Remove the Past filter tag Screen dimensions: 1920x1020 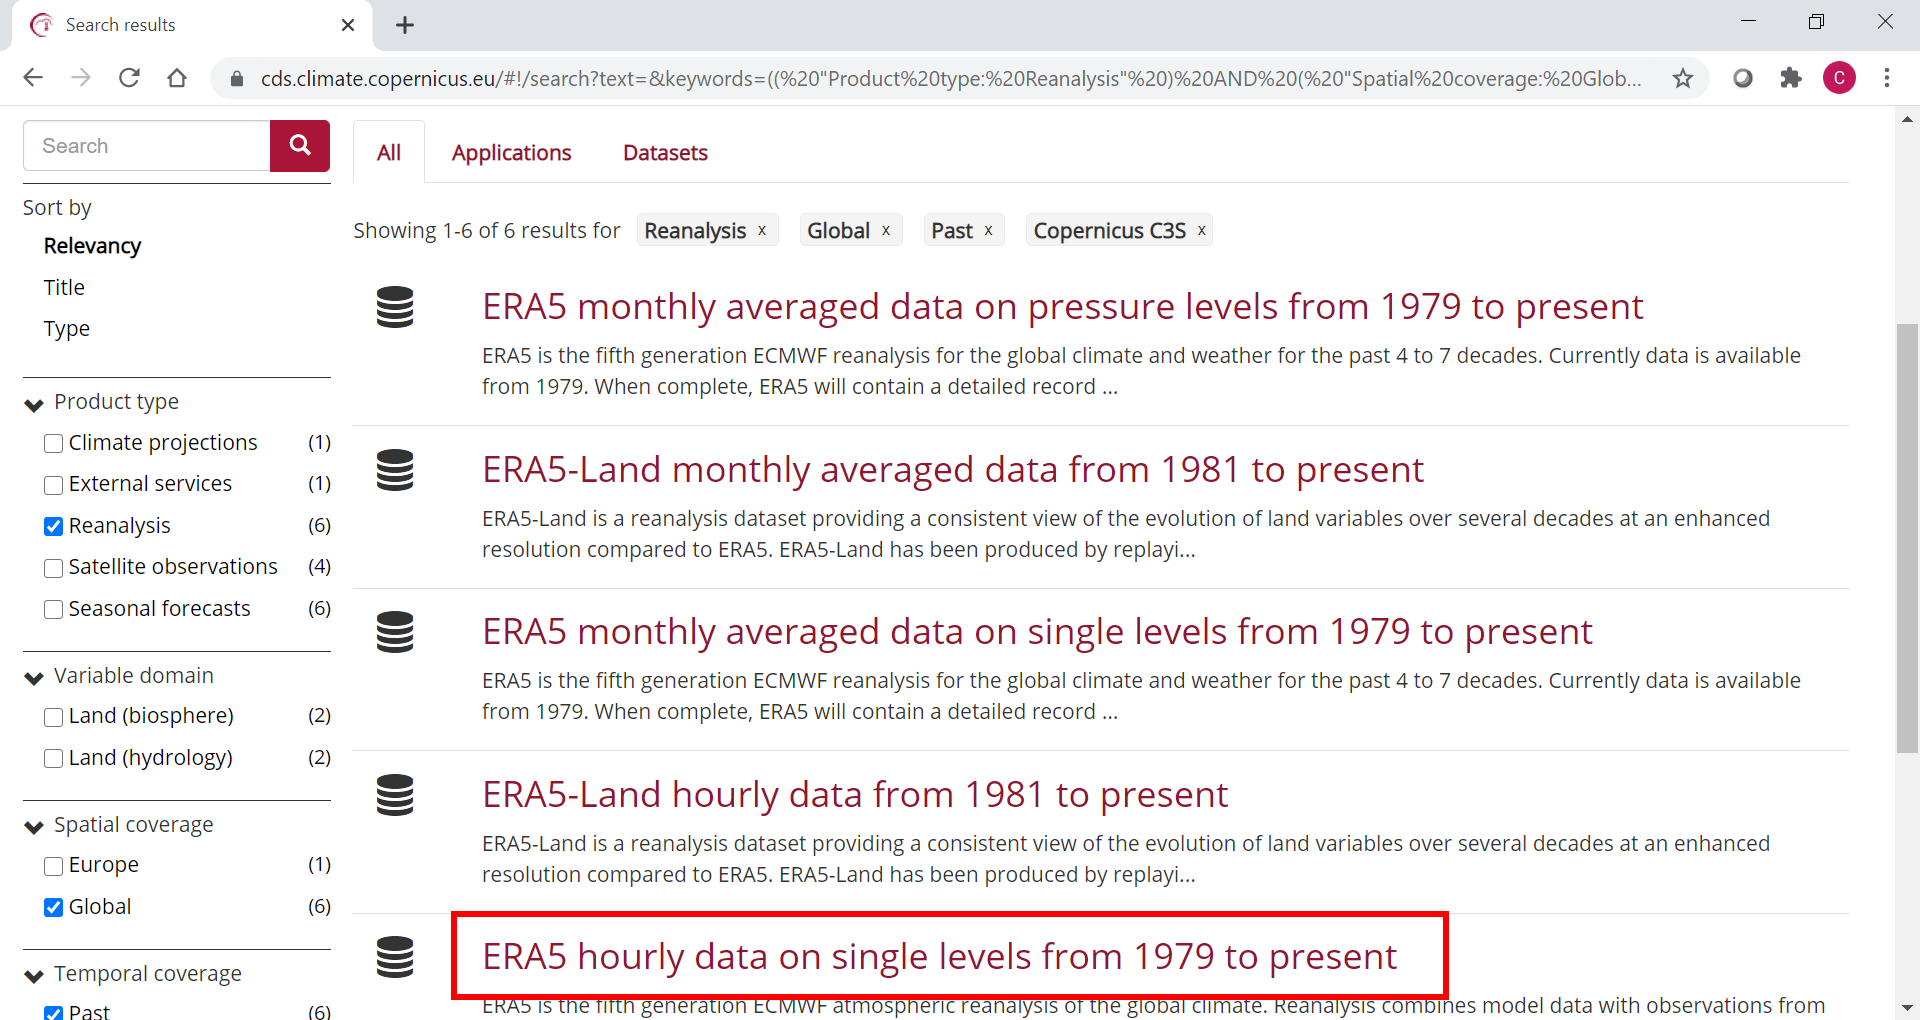[989, 231]
